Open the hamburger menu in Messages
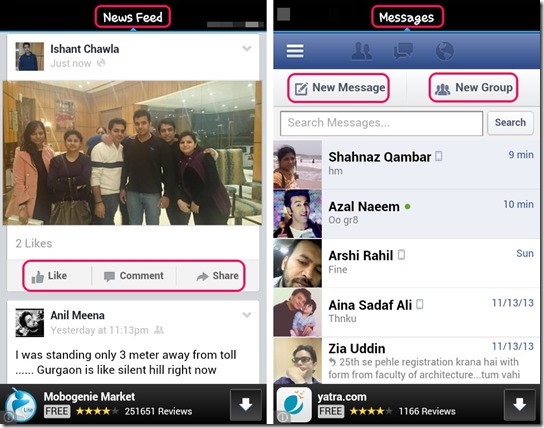The width and height of the screenshot is (544, 428). (295, 51)
